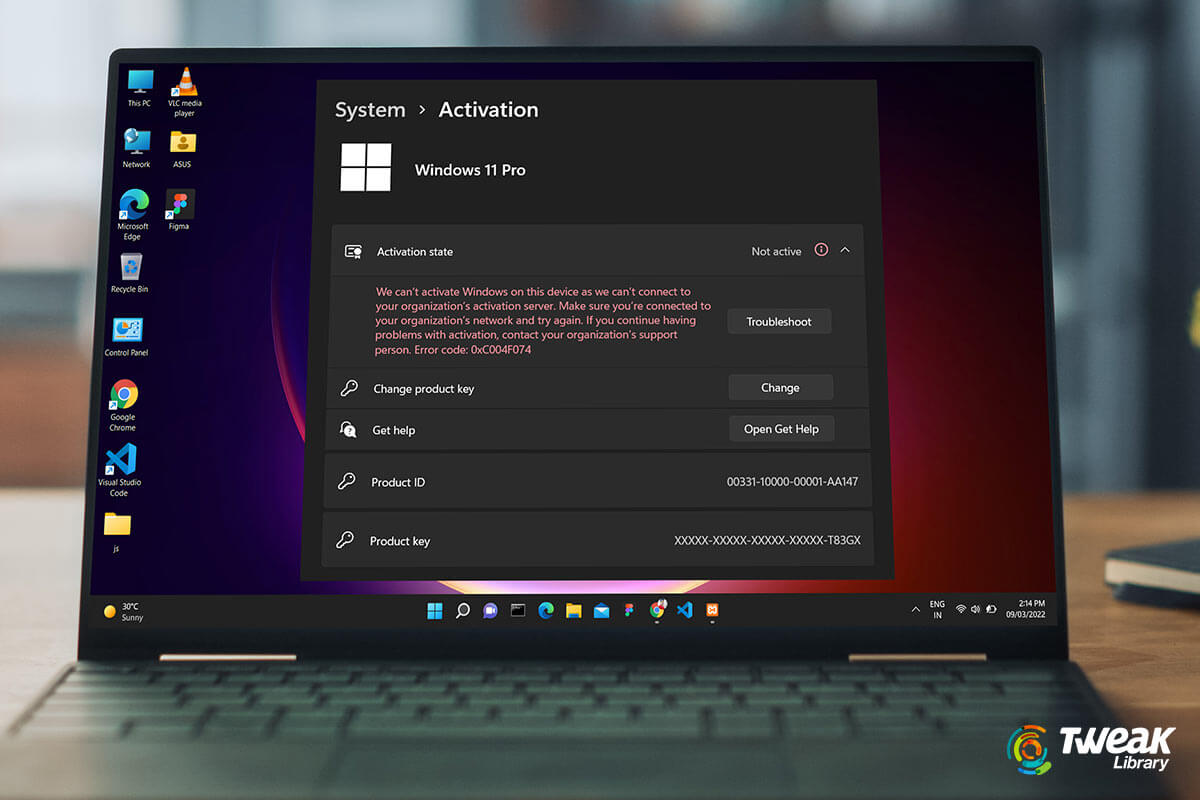This screenshot has height=800, width=1200.
Task: Open Windows Terminal from the taskbar
Action: point(518,610)
